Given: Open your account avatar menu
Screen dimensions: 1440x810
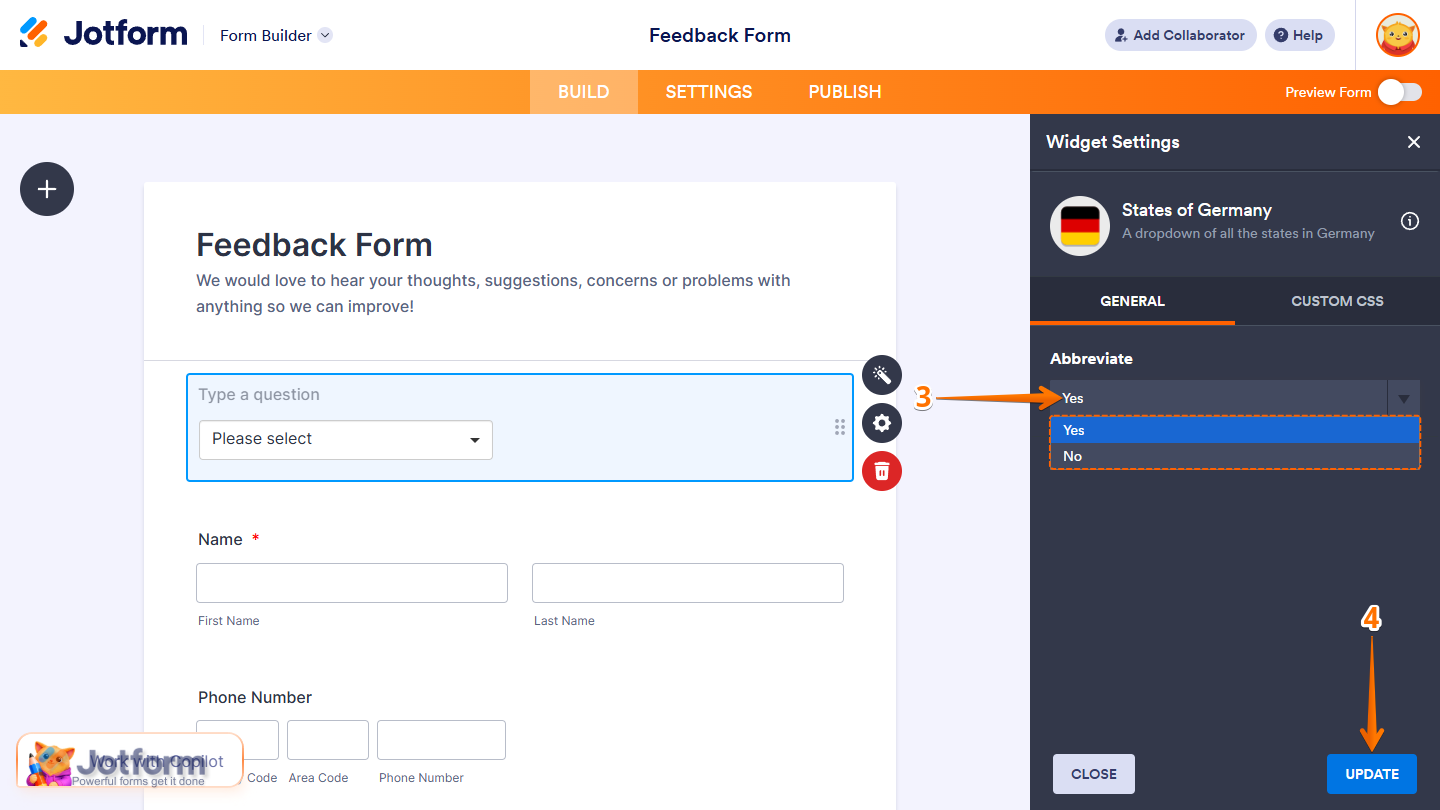Looking at the screenshot, I should pos(1397,35).
